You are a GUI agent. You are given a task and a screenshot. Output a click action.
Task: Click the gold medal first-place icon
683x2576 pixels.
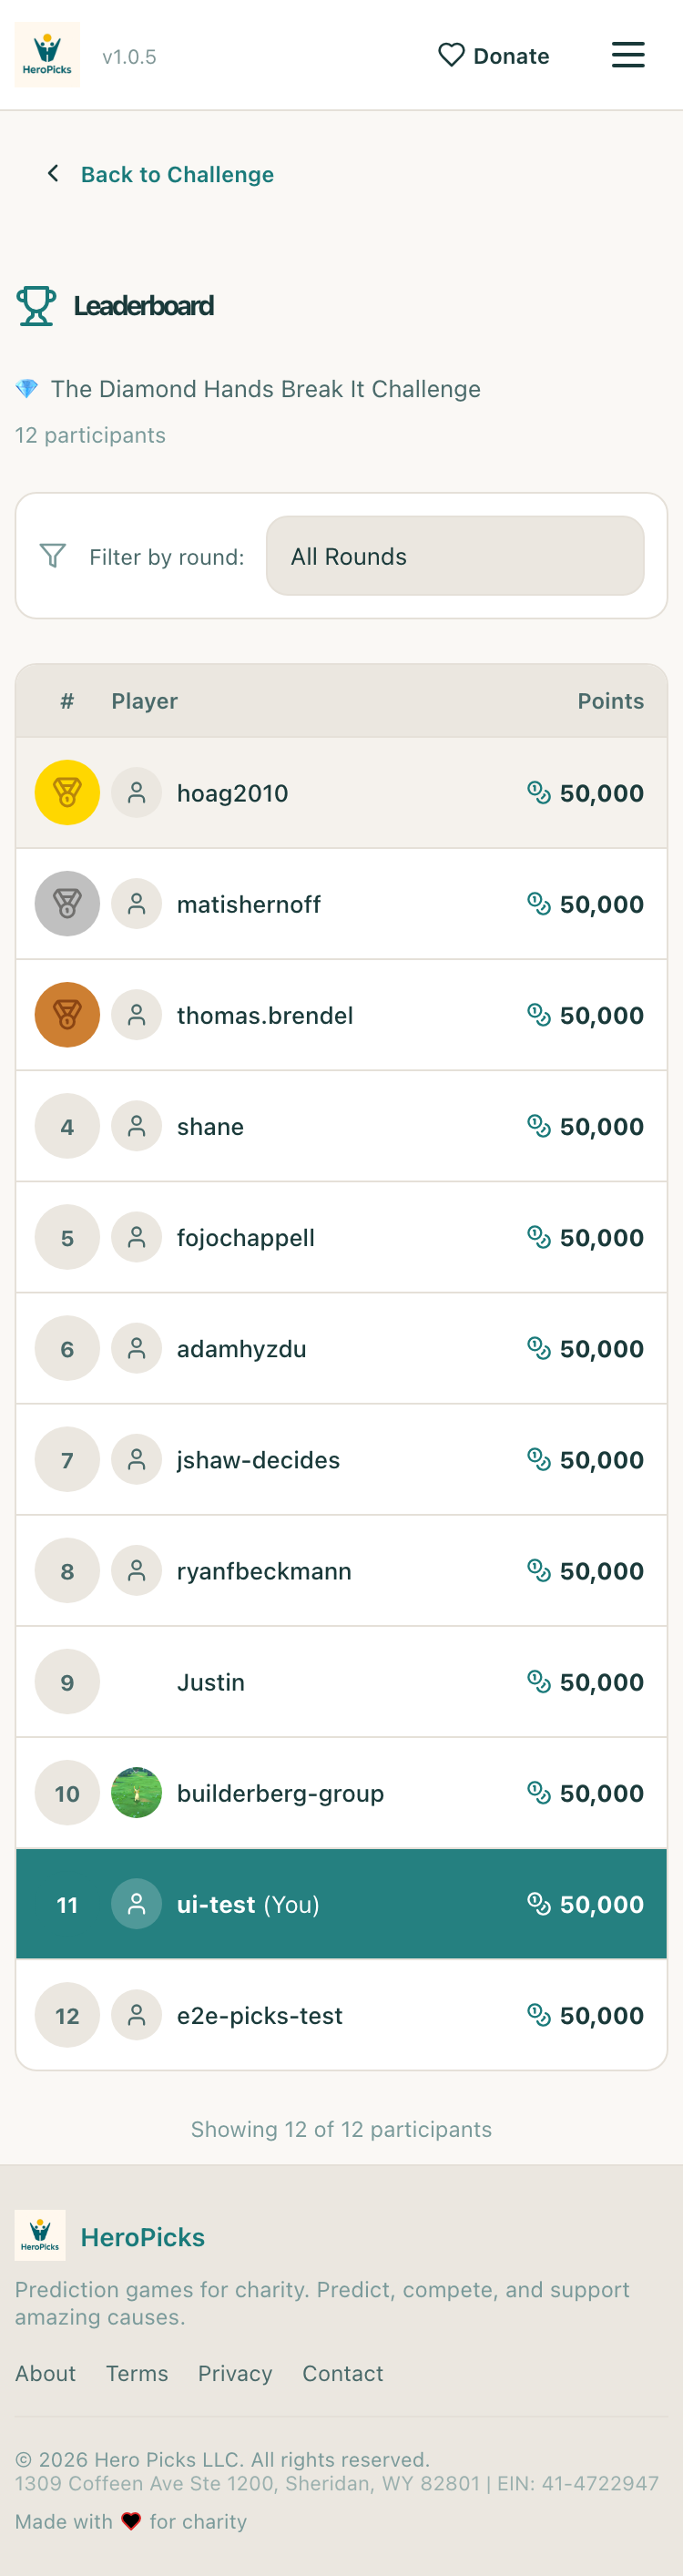click(x=67, y=793)
